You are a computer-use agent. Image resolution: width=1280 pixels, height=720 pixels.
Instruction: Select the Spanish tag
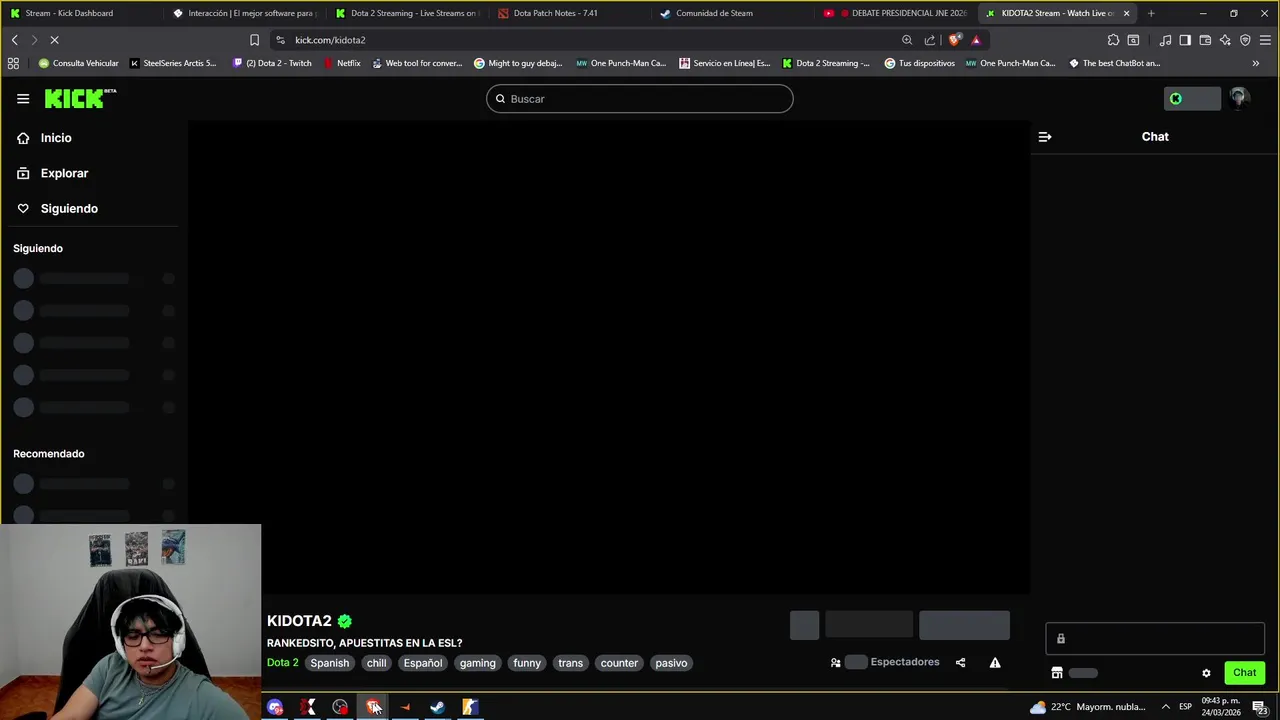point(329,663)
